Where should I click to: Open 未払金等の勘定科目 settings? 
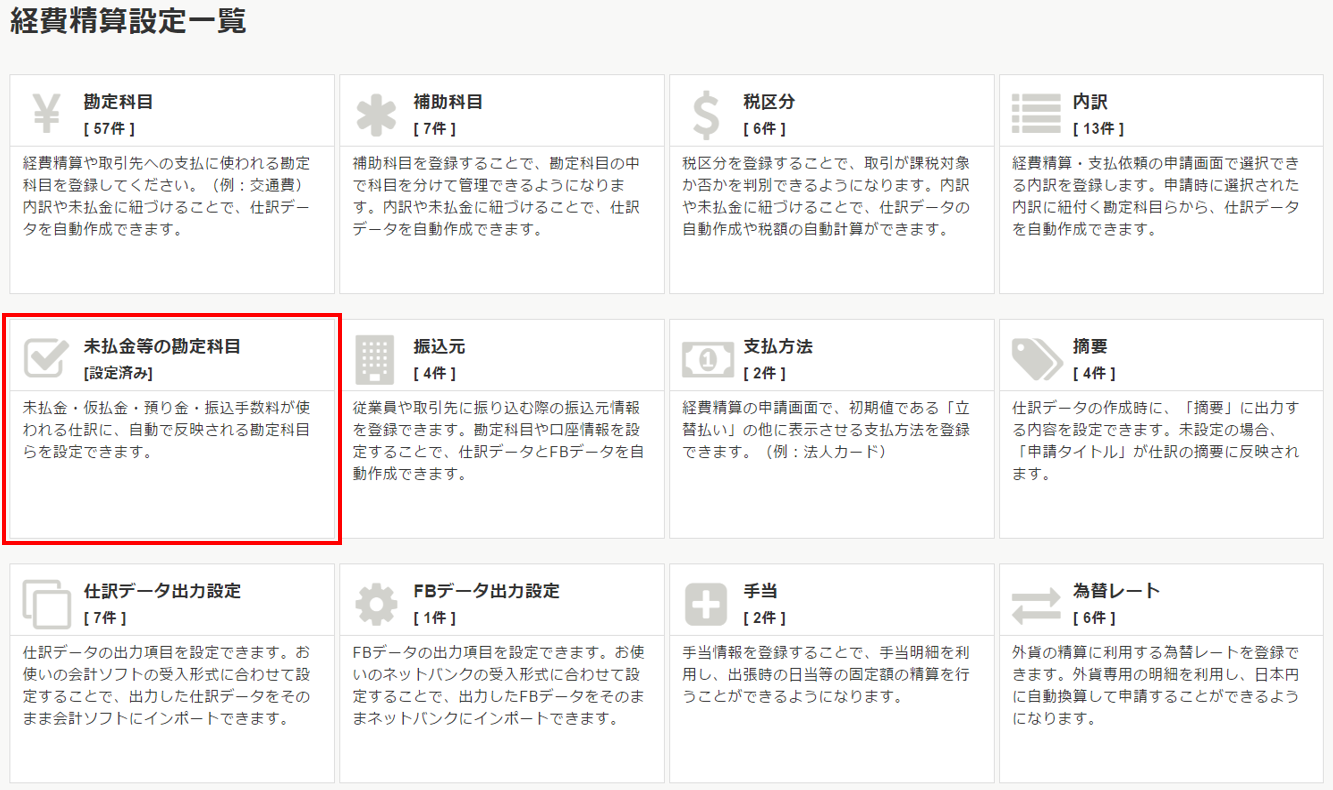point(162,347)
